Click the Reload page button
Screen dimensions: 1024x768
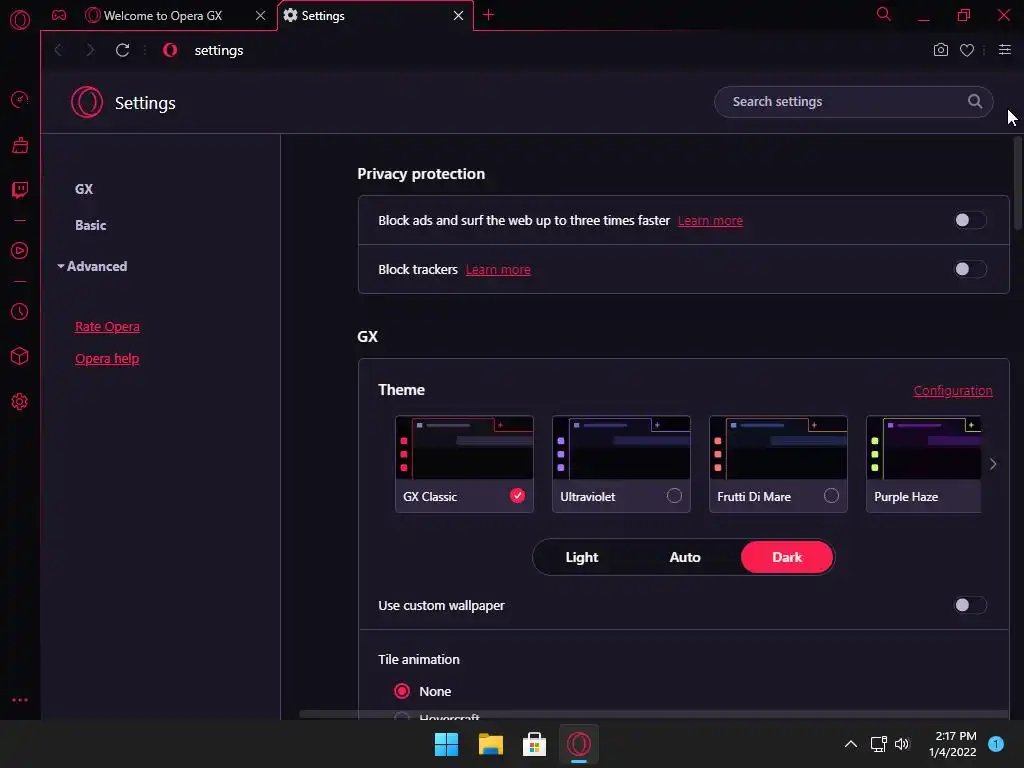[122, 50]
